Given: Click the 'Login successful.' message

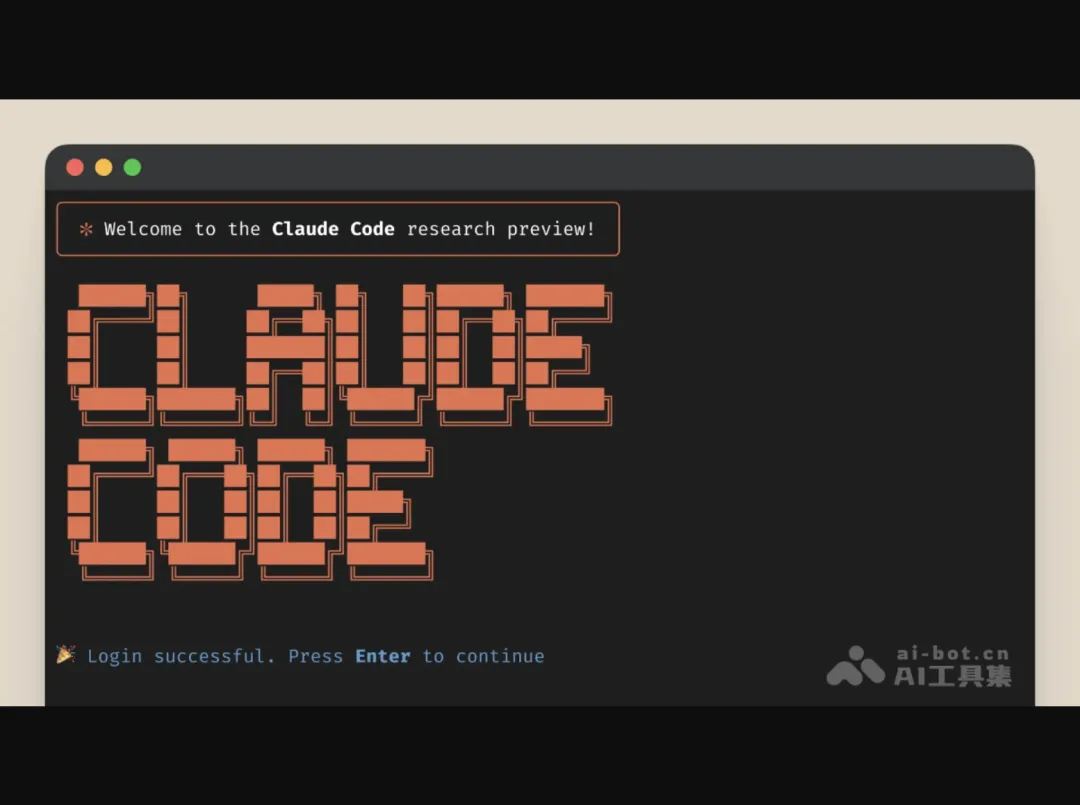Looking at the screenshot, I should click(x=181, y=656).
